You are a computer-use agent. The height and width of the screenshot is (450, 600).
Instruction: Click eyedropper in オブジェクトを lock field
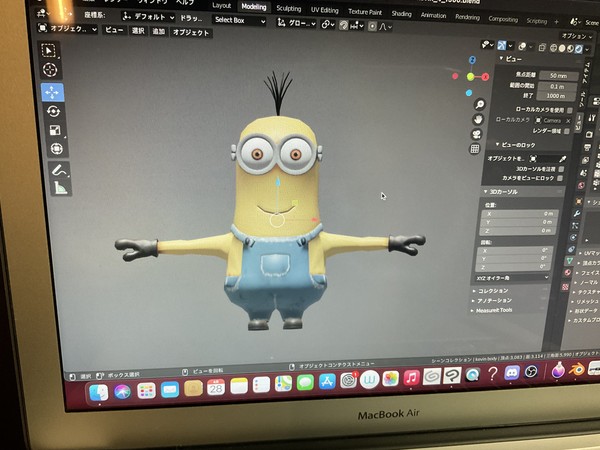562,159
